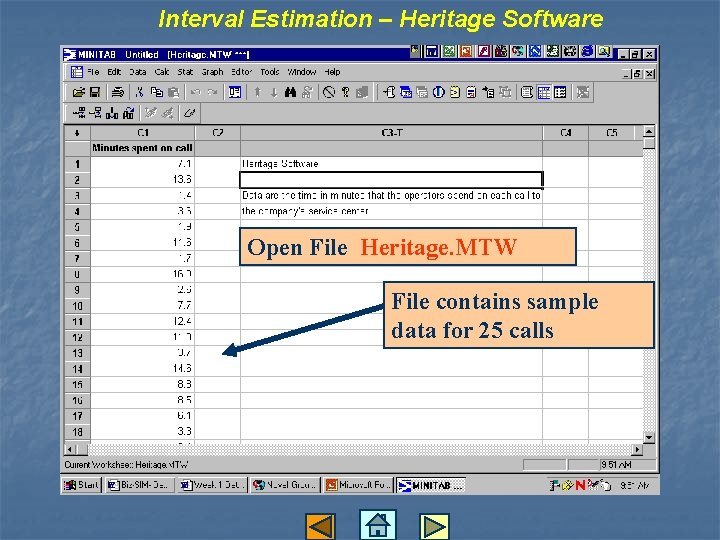Open Find using the binoculars icon

coord(290,92)
